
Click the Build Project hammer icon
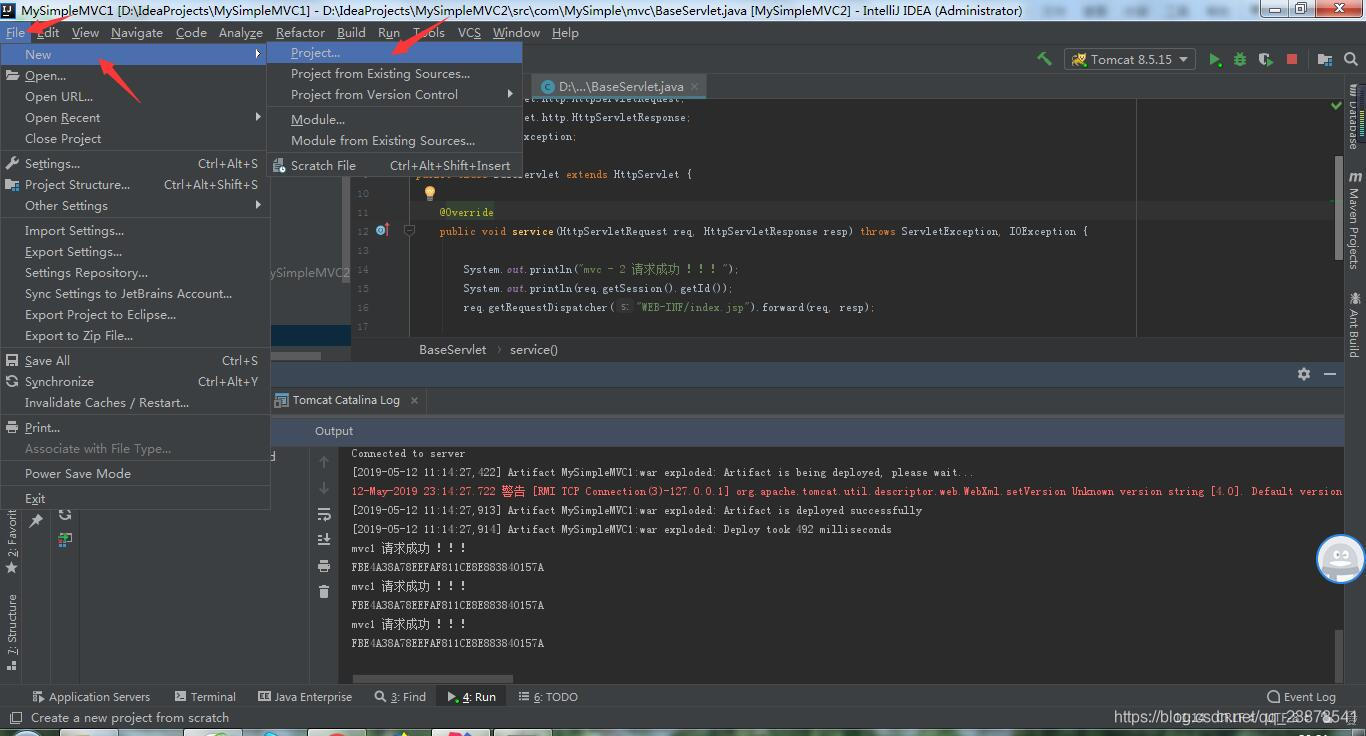pos(1044,59)
